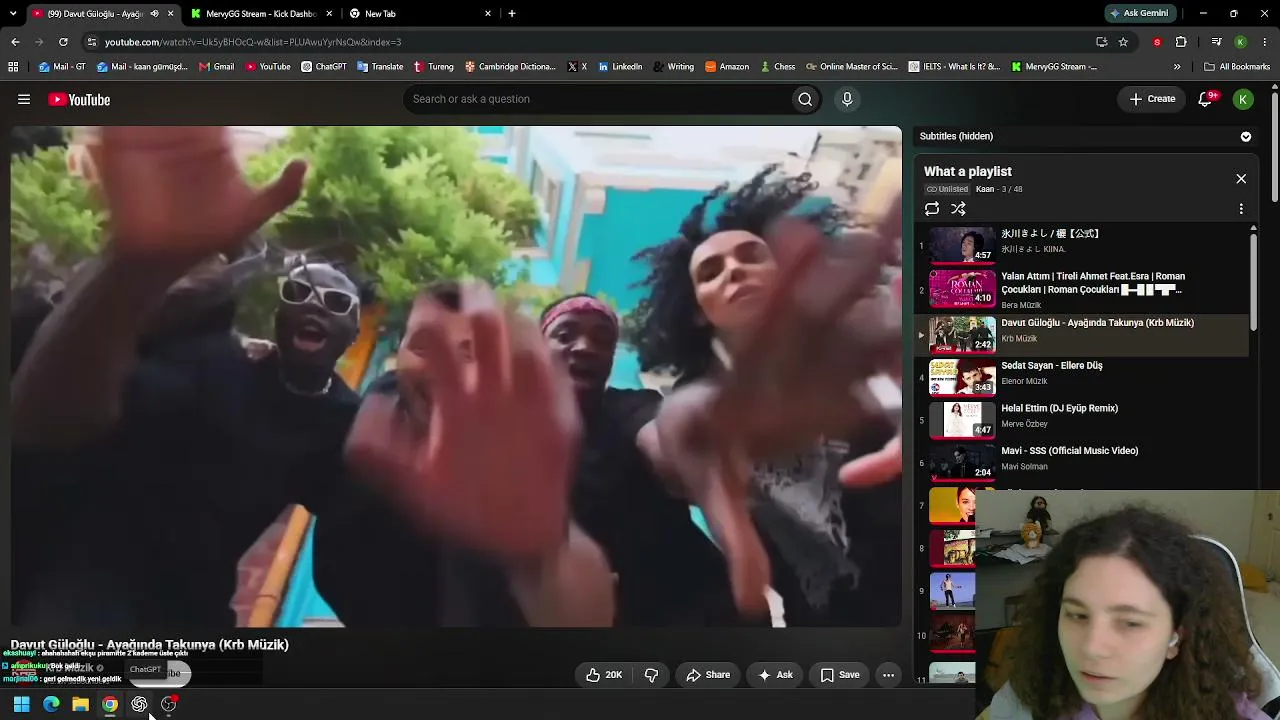Screen dimensions: 1280x720
Task: Shuffle the playlist
Action: [x=958, y=209]
